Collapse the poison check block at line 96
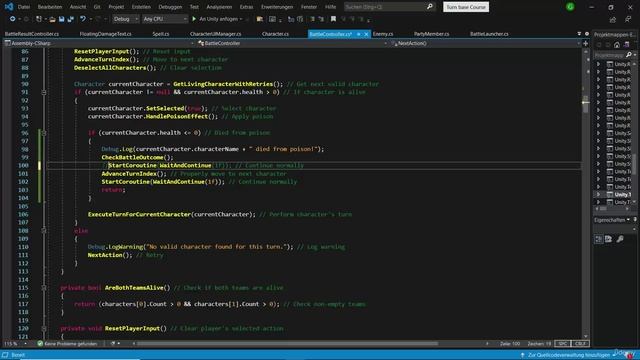This screenshot has height=360, width=640. 44,133
